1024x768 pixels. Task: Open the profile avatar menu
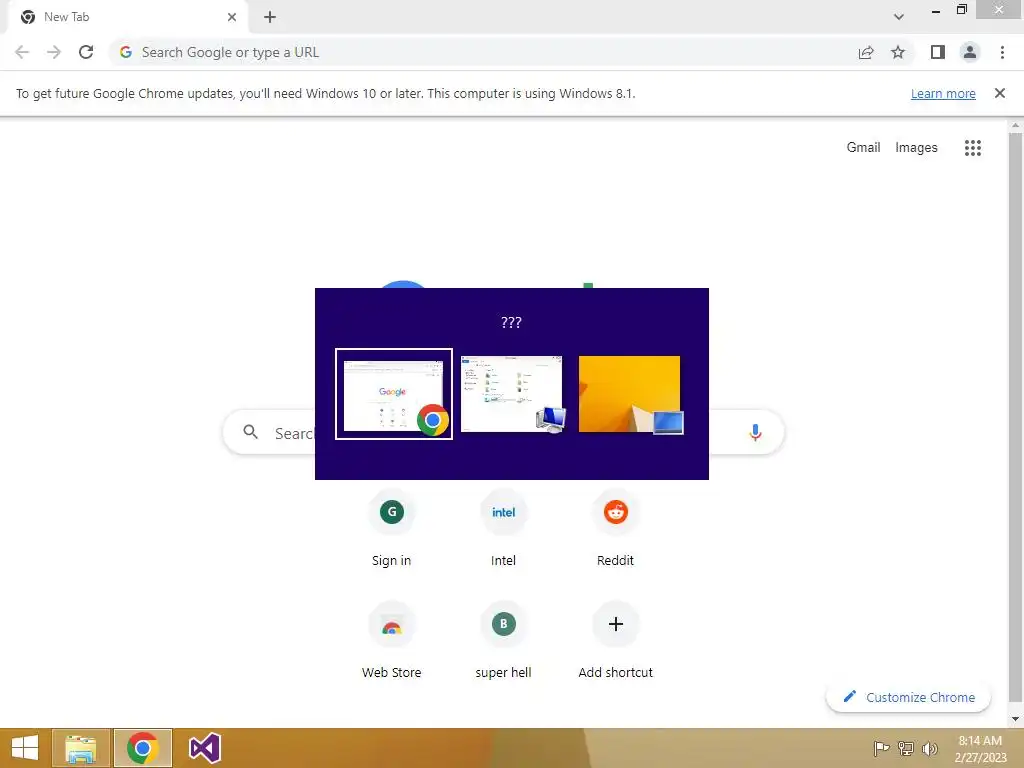click(970, 52)
